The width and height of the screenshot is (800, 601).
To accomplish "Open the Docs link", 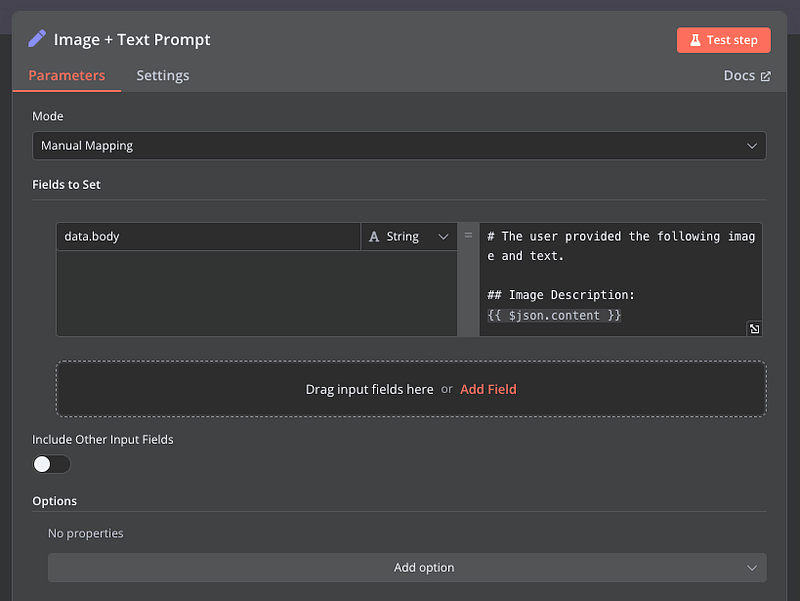I will [x=739, y=76].
